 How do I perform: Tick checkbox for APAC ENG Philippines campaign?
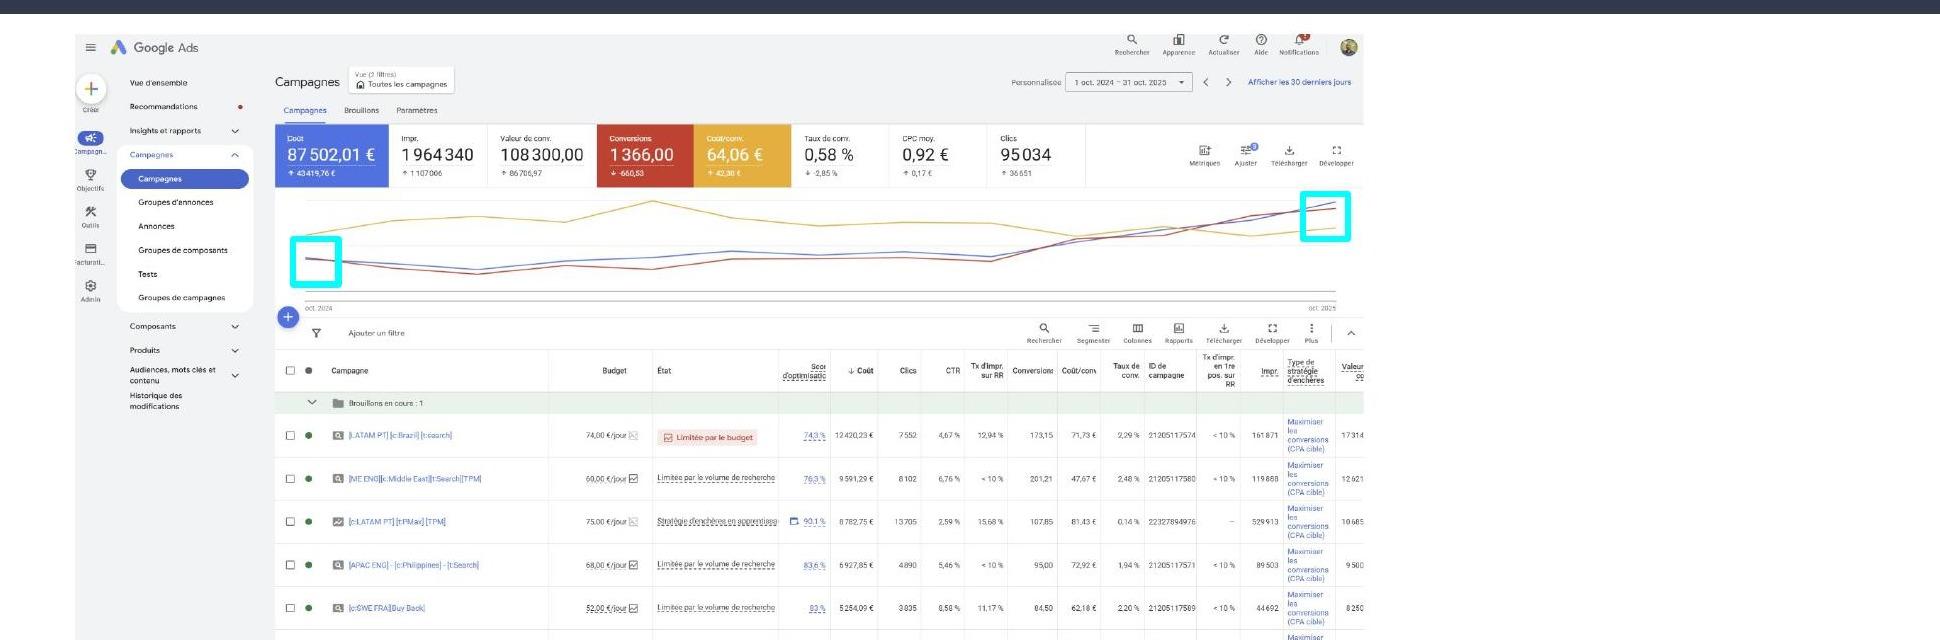pos(291,564)
